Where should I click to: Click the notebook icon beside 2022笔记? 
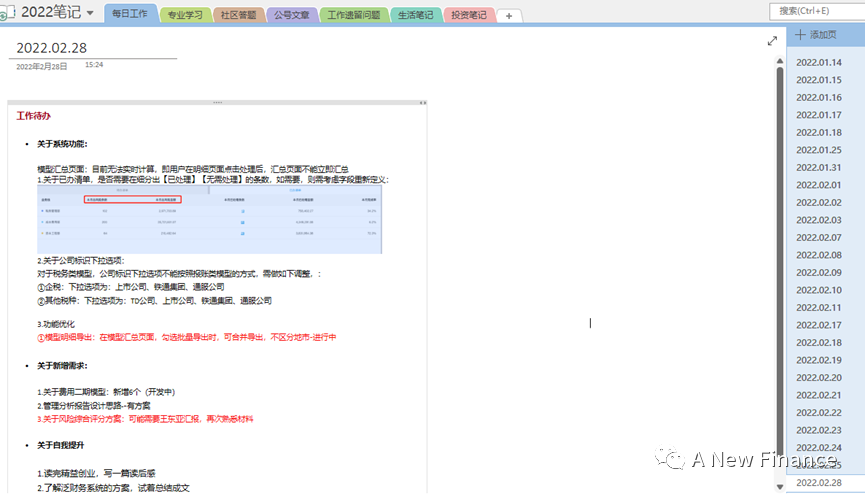pos(8,13)
